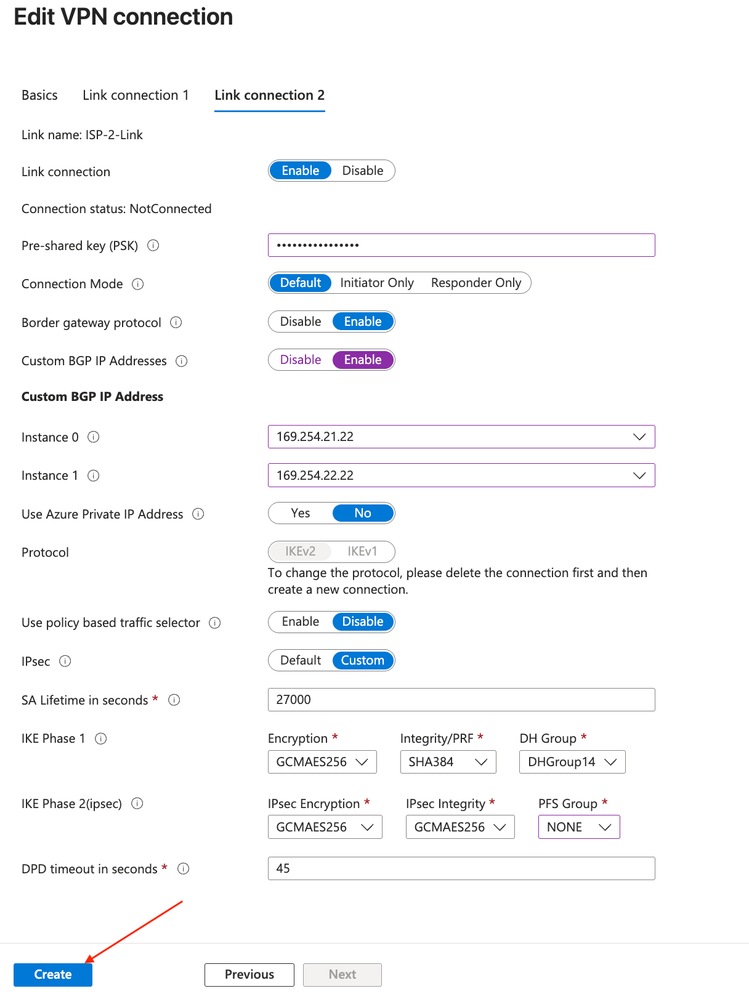749x999 pixels.
Task: Click the Pre-shared key field
Action: [461, 245]
